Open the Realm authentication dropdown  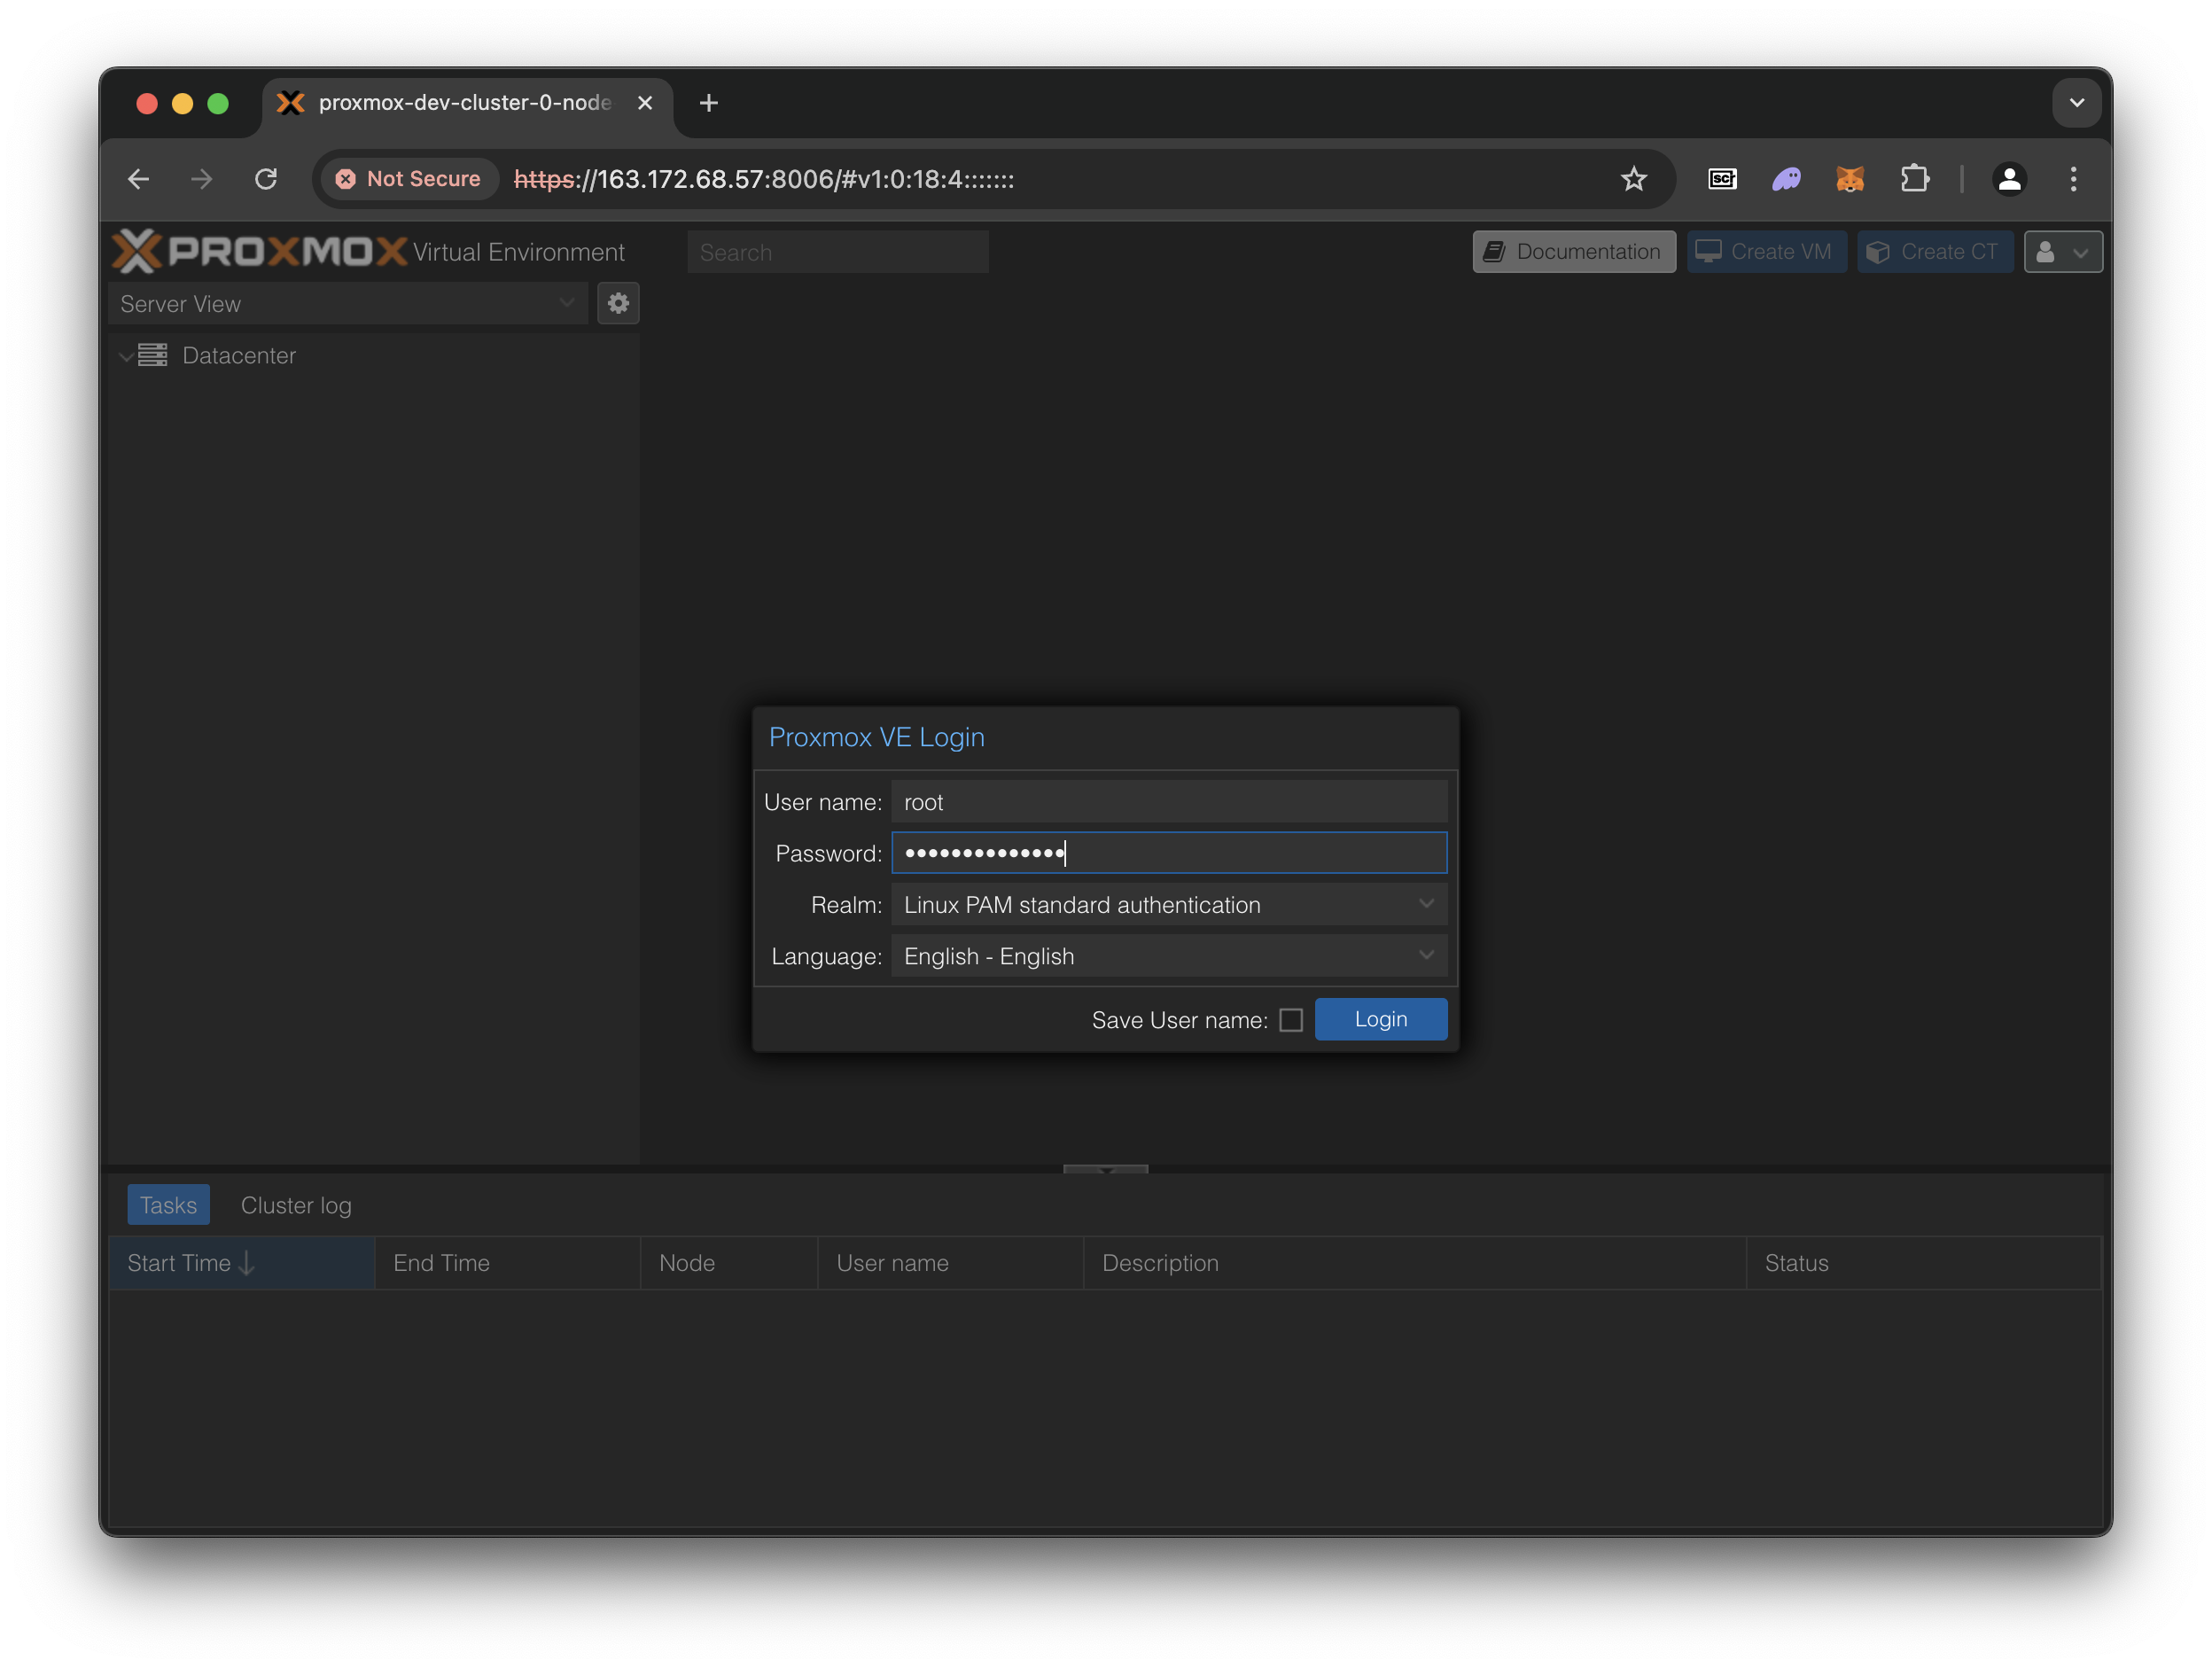(1168, 905)
